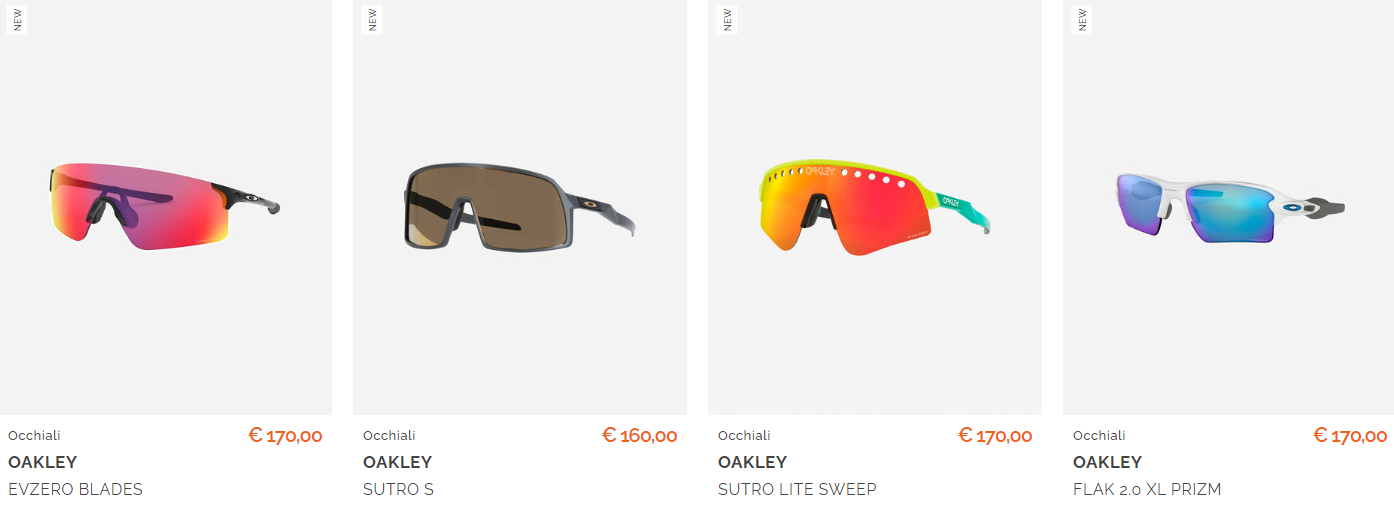Screen dimensions: 1394x505
Task: Click the NEW badge on SUTRO LITE SWEEP card
Action: [727, 19]
